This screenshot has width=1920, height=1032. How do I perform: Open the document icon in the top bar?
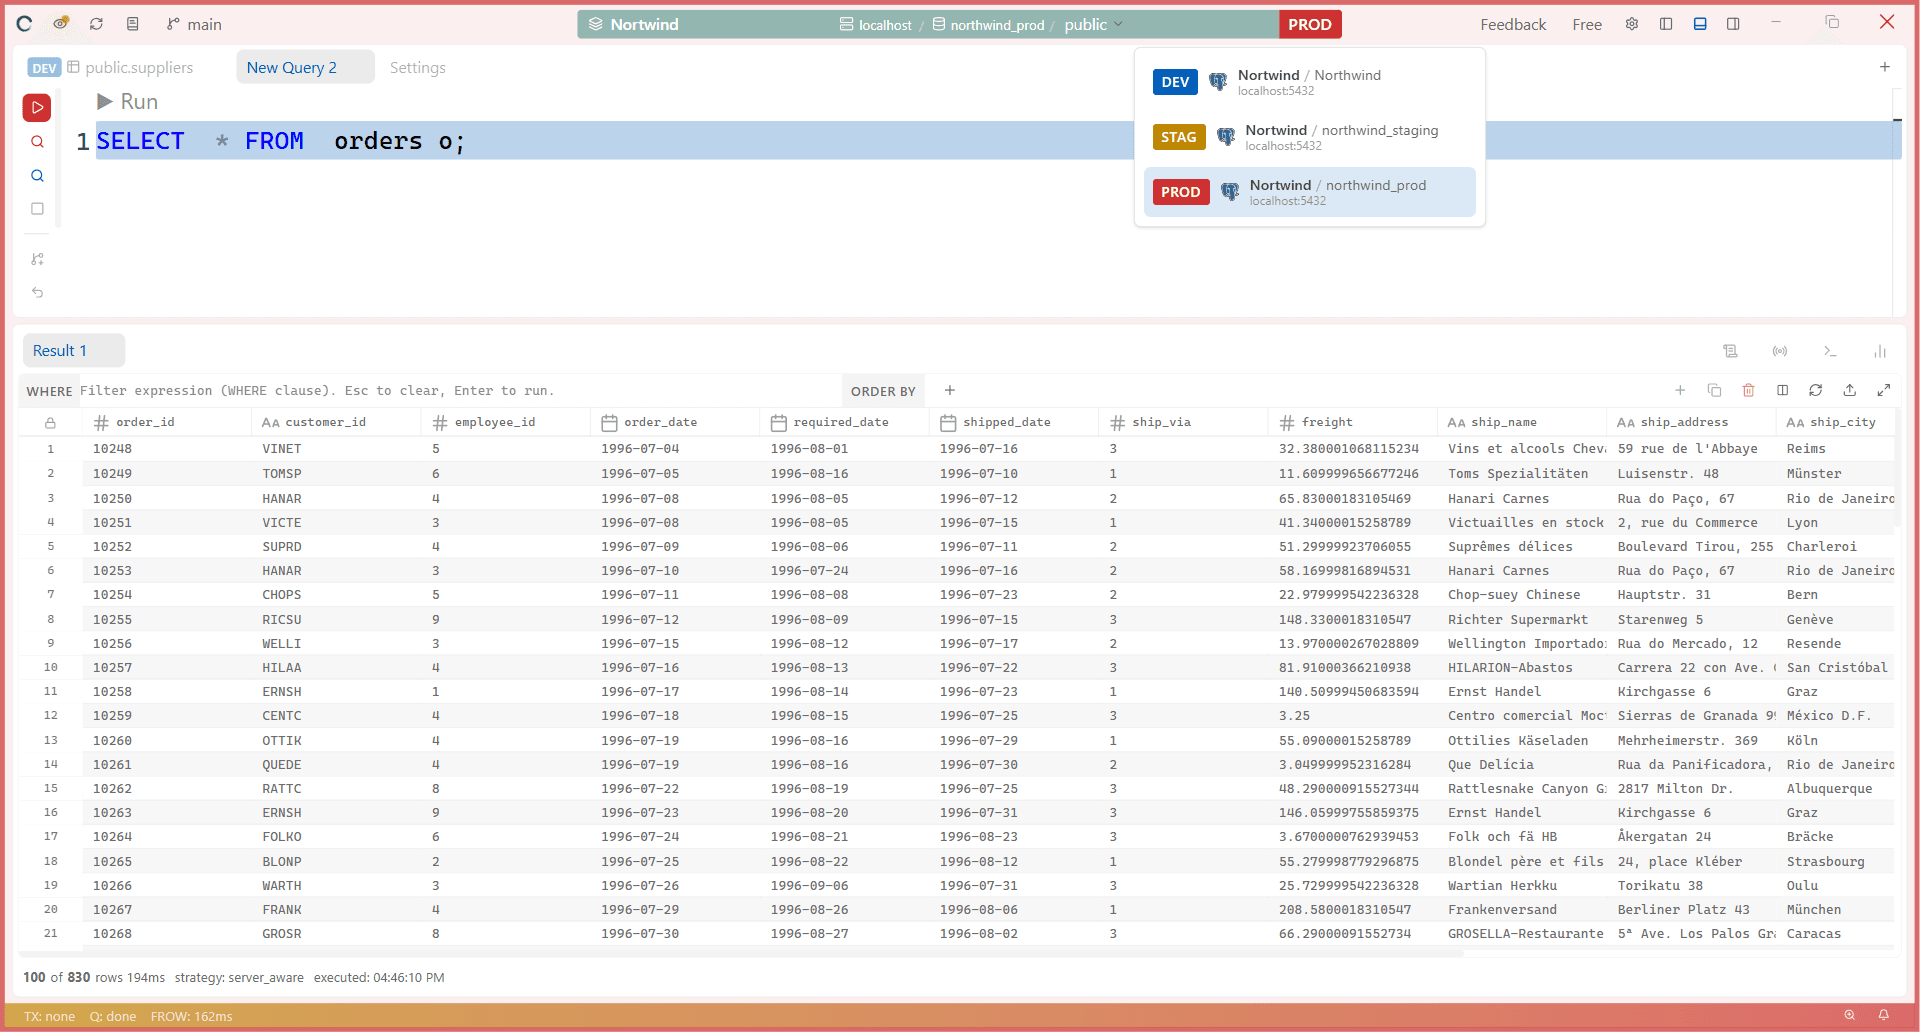pyautogui.click(x=132, y=24)
